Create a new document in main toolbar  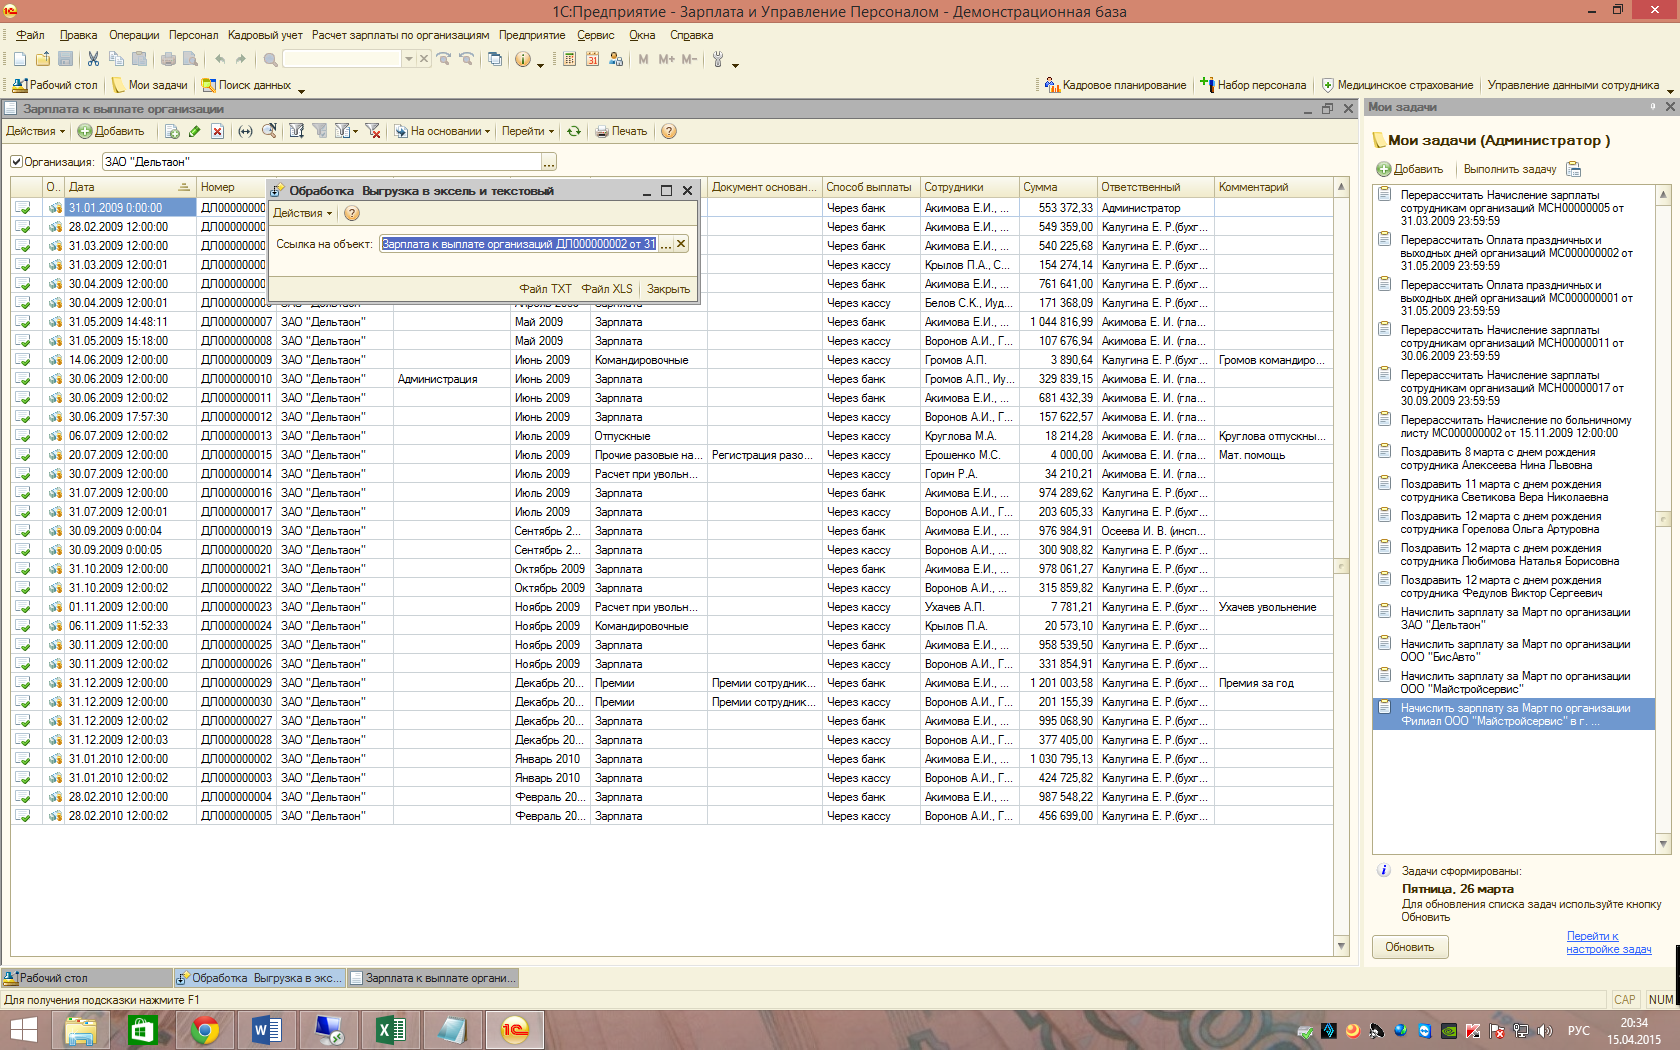tap(20, 59)
